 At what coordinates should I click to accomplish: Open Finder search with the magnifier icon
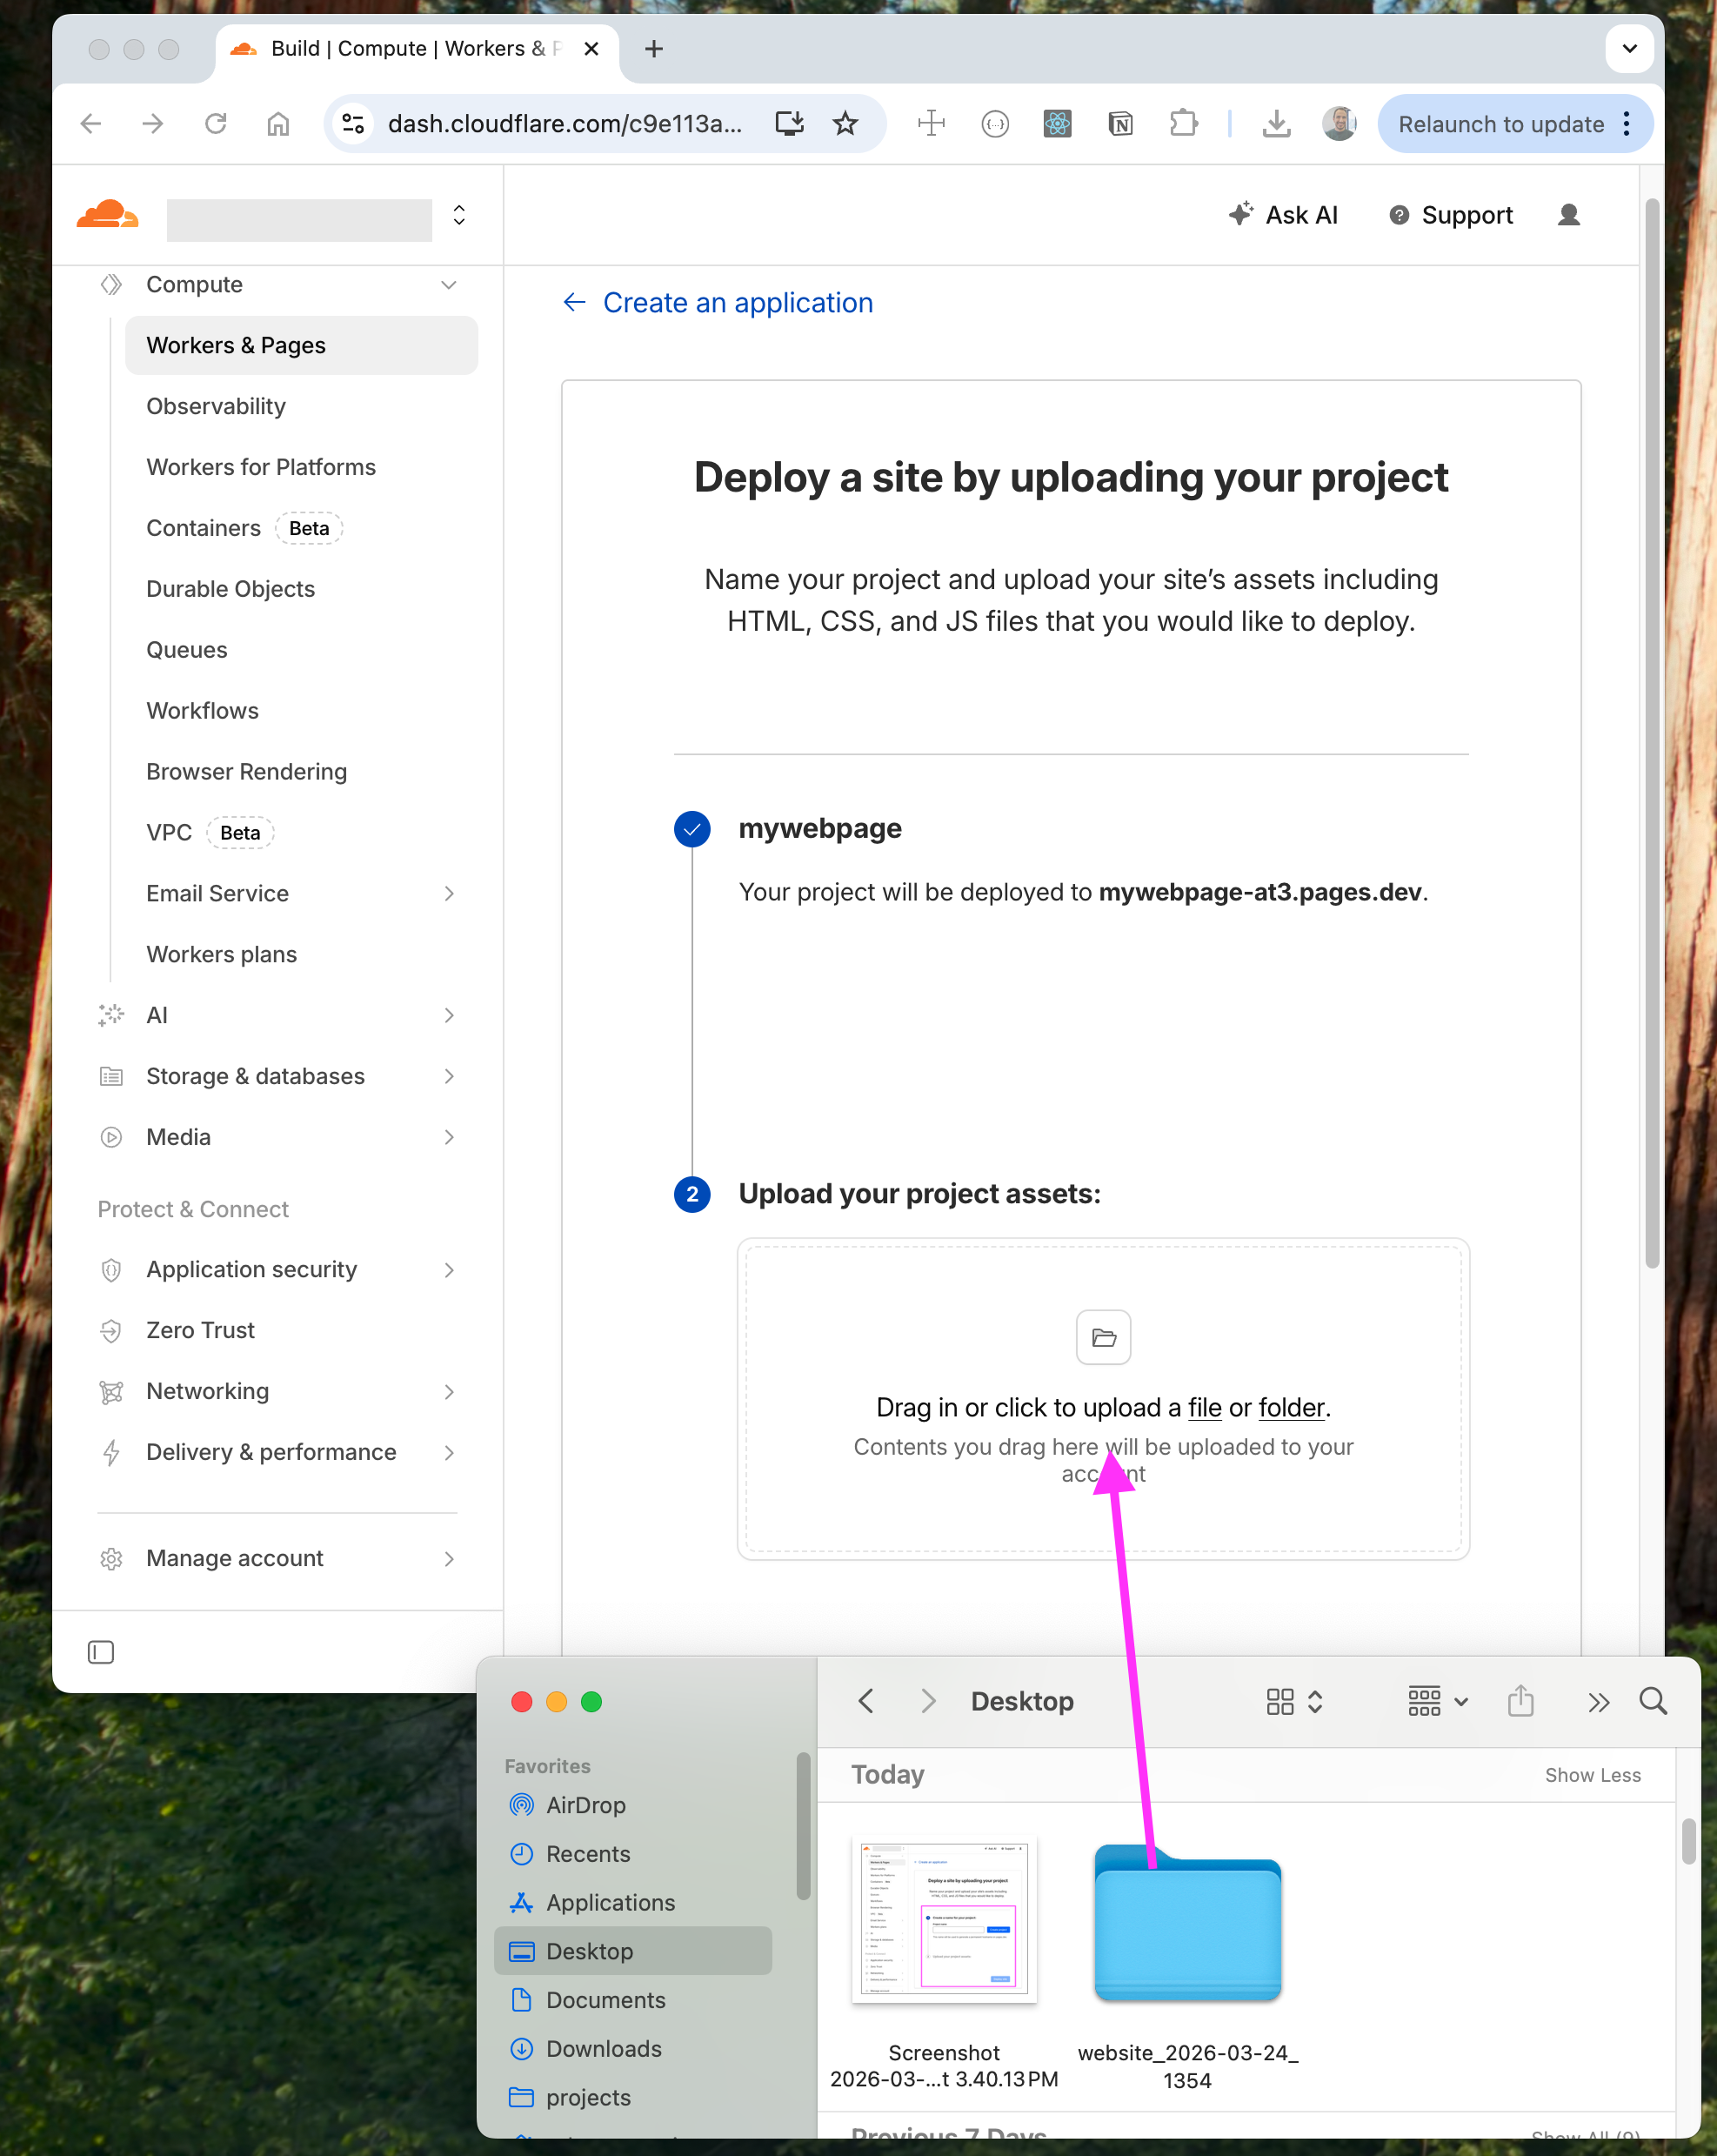[1653, 1701]
